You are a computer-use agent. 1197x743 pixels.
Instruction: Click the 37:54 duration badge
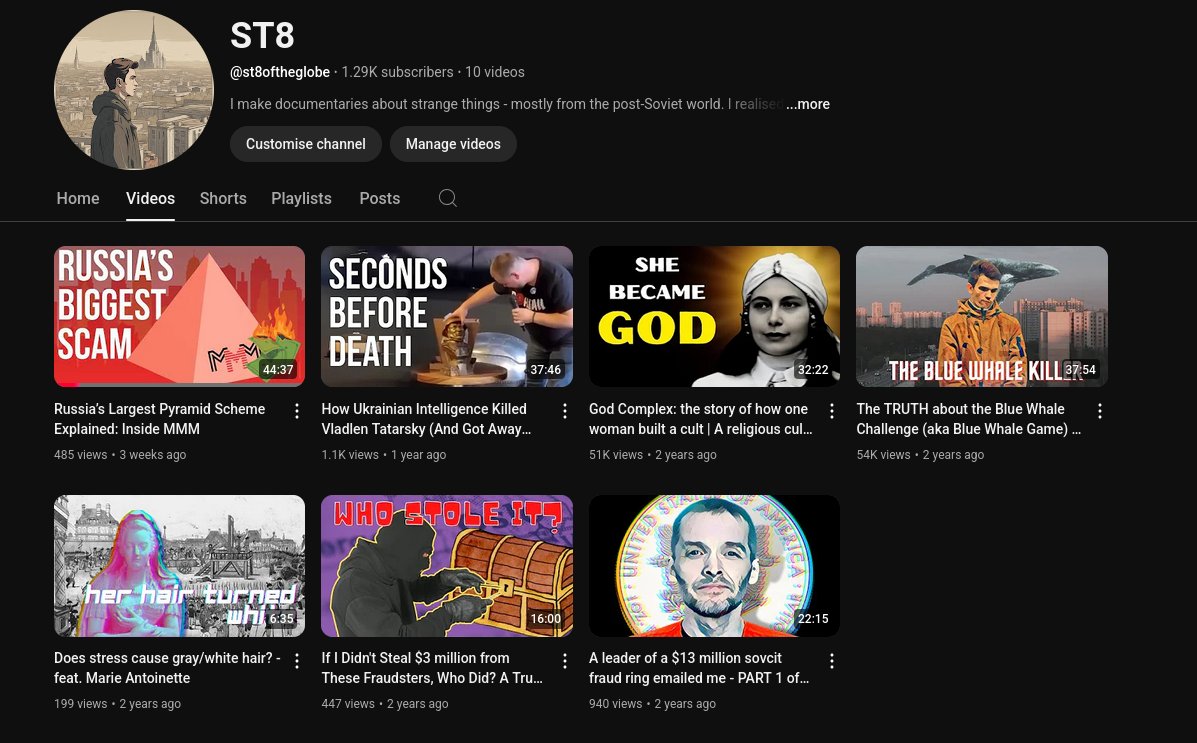tap(1080, 370)
